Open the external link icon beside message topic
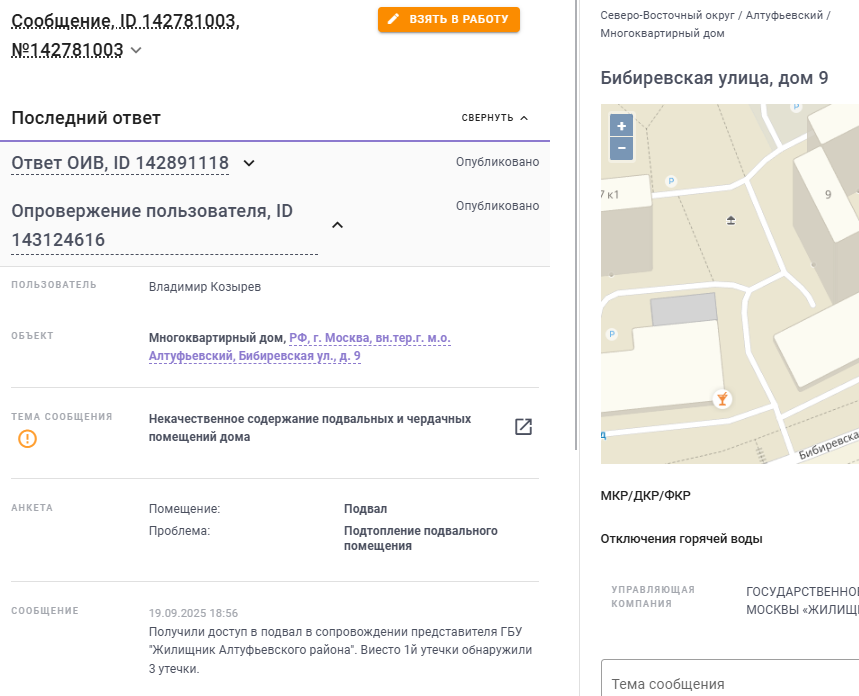 click(x=523, y=427)
